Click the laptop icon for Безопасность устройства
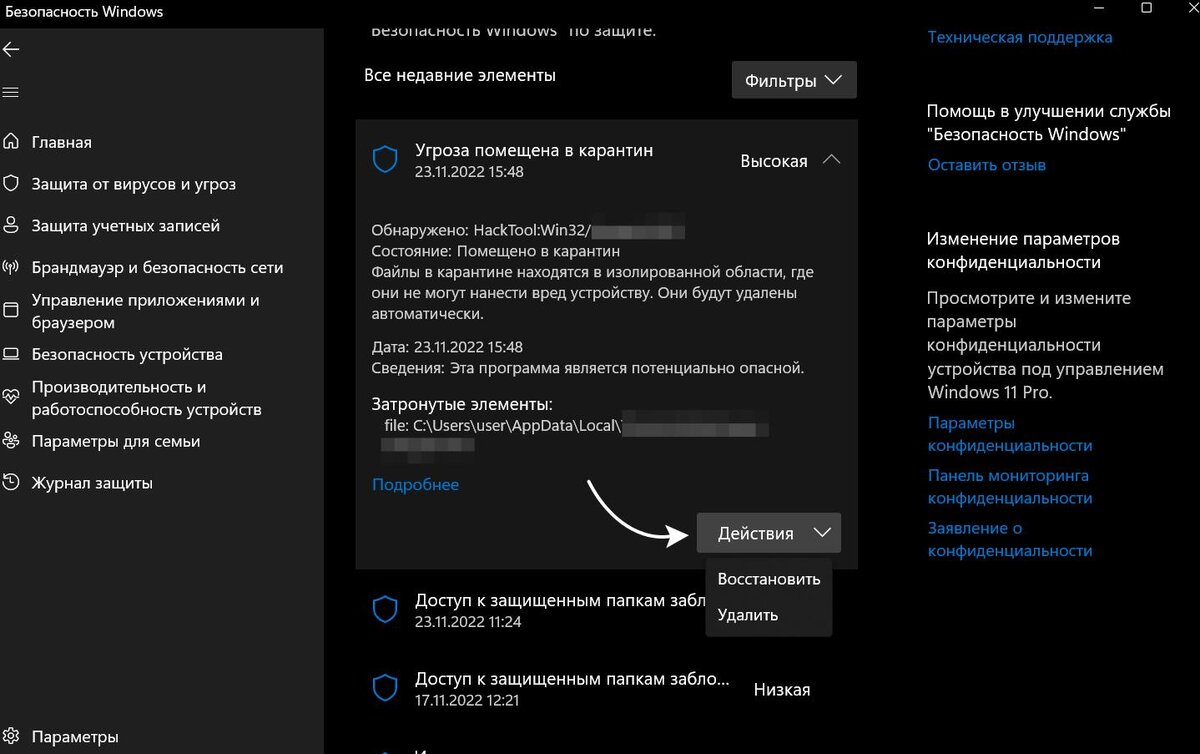This screenshot has width=1200, height=754. 10,354
